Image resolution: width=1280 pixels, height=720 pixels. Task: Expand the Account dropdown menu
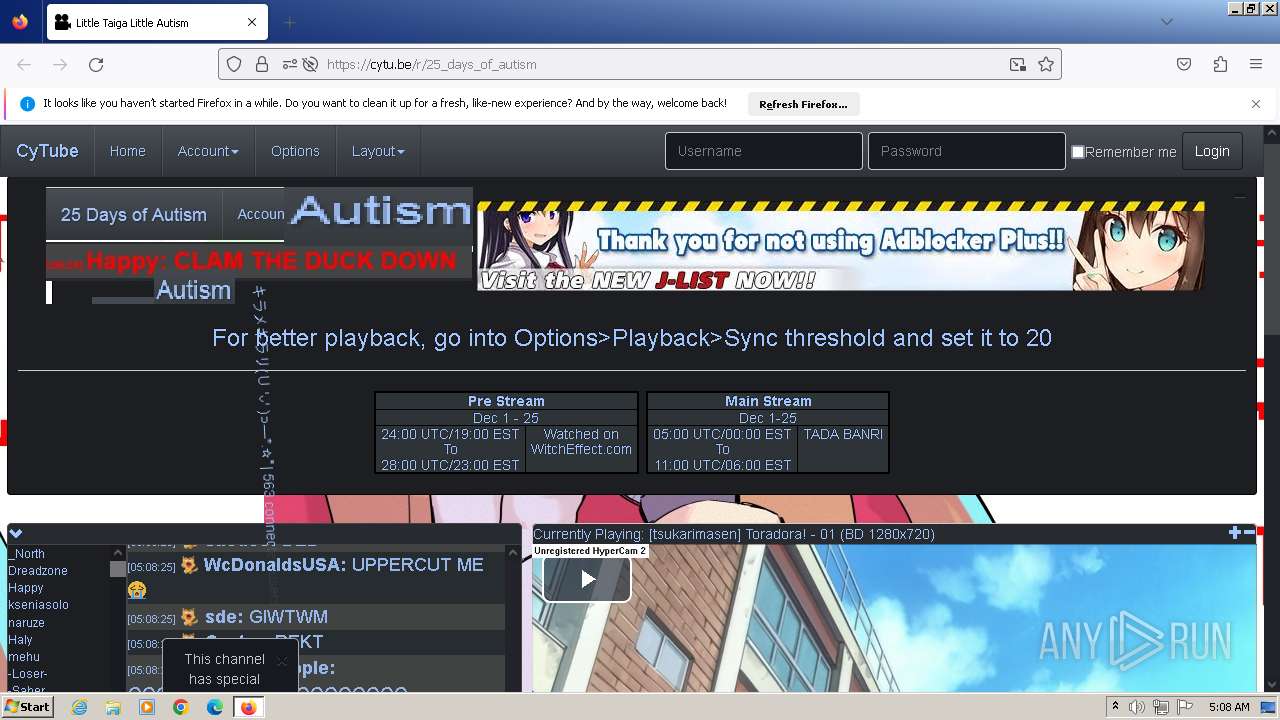tap(208, 151)
